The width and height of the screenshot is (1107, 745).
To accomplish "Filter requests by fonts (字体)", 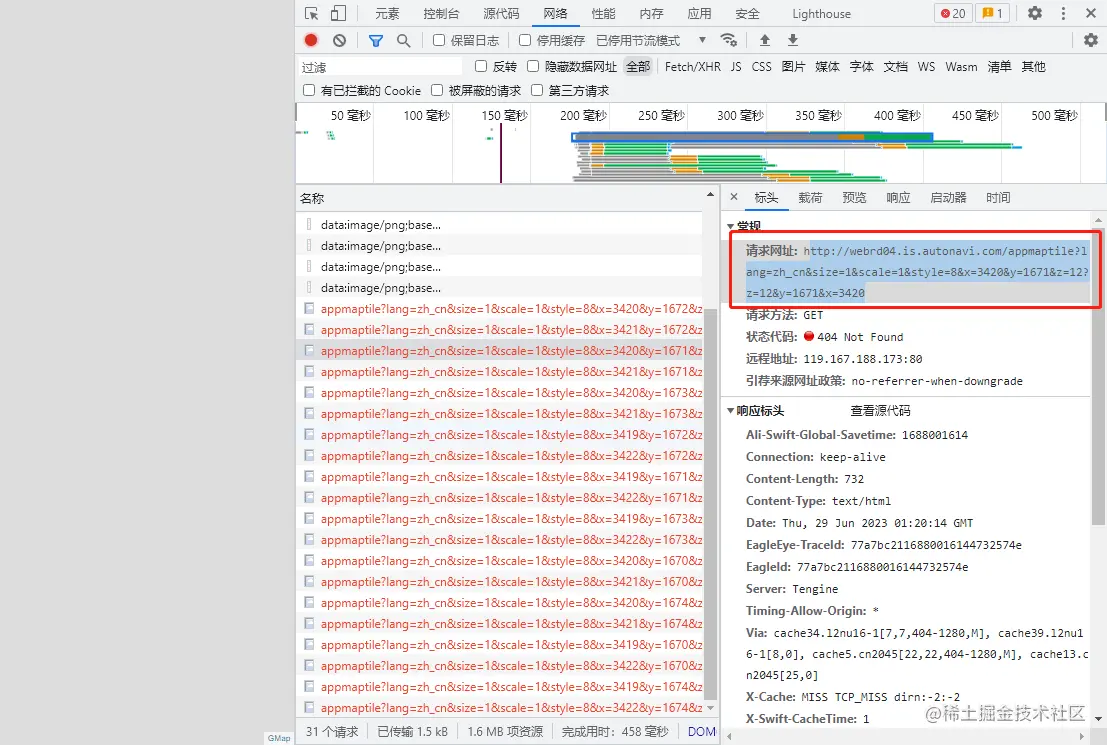I will pyautogui.click(x=861, y=66).
